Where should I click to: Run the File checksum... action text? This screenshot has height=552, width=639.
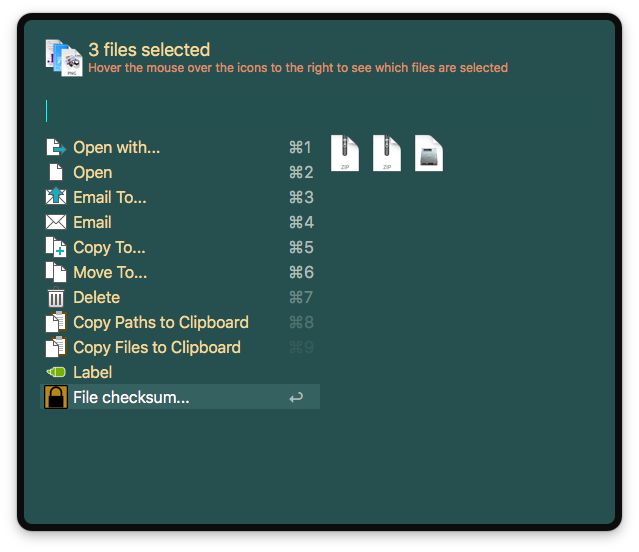coord(131,398)
